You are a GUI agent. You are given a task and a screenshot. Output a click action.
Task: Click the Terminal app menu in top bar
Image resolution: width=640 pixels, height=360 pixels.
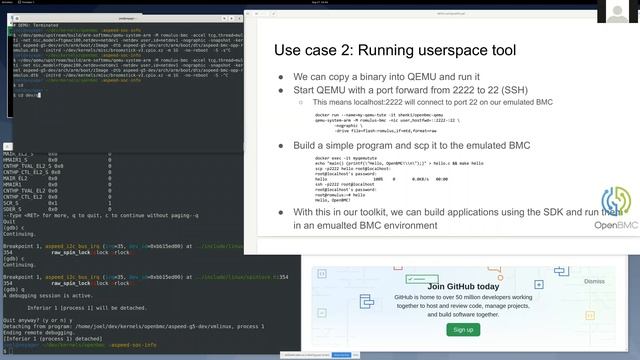click(x=27, y=2)
